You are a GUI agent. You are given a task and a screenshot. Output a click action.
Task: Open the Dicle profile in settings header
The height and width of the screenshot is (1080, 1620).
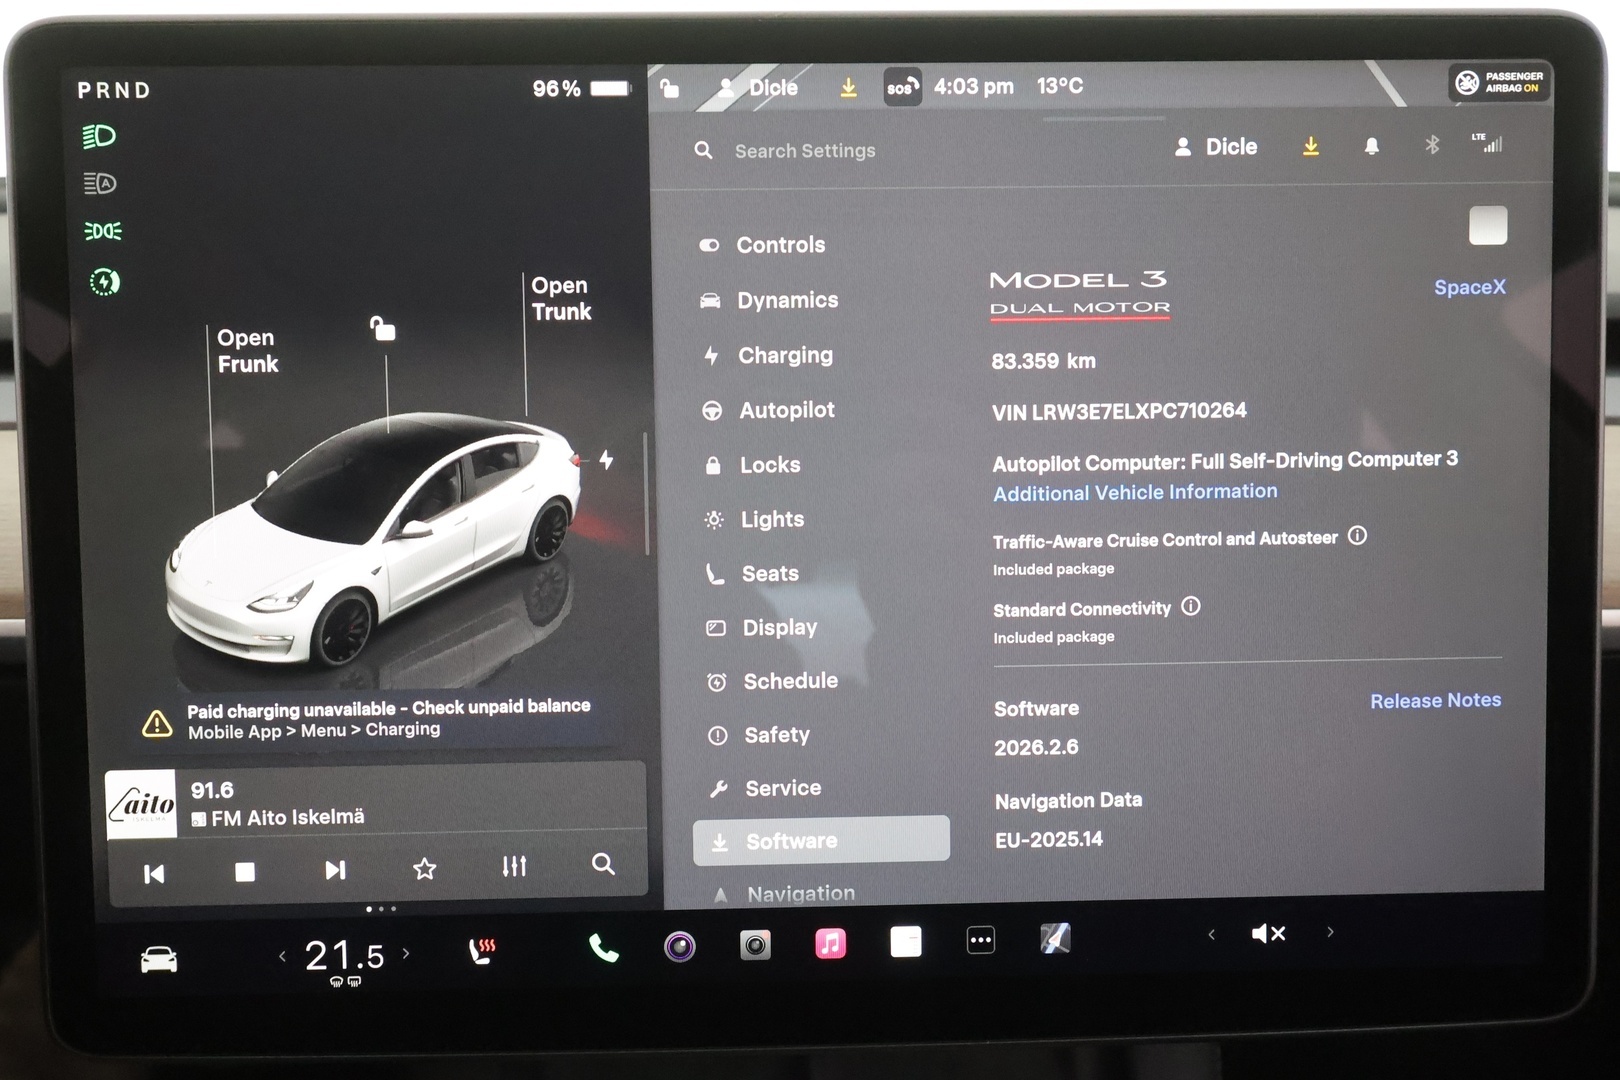coord(1216,147)
